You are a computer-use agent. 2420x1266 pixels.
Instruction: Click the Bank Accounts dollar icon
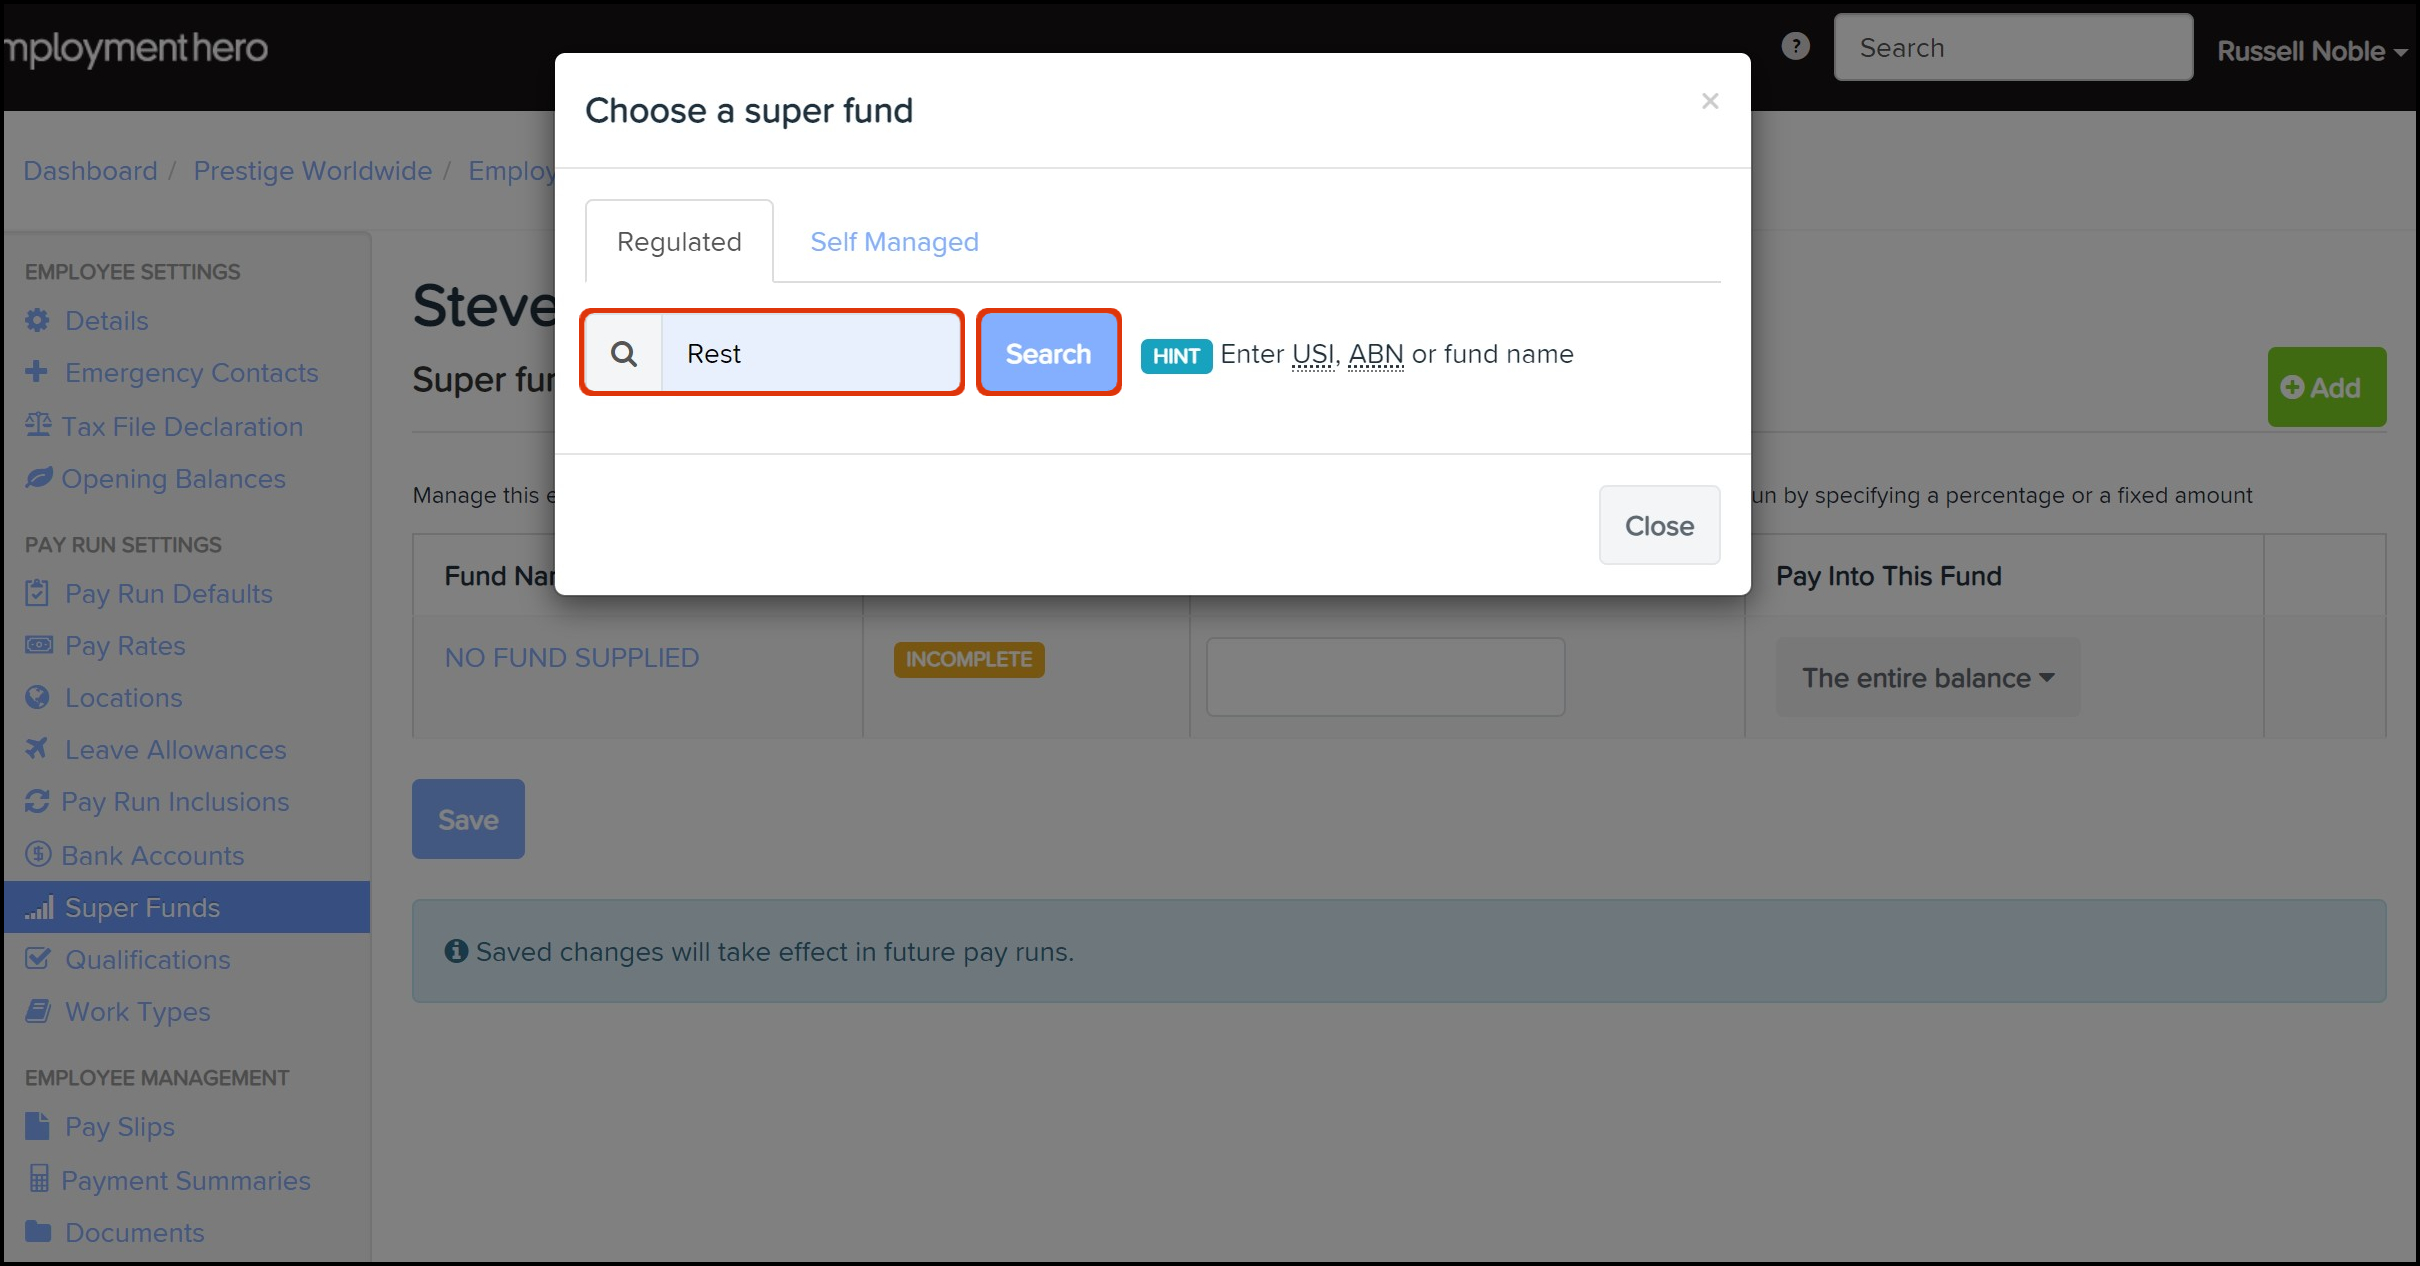click(x=38, y=854)
